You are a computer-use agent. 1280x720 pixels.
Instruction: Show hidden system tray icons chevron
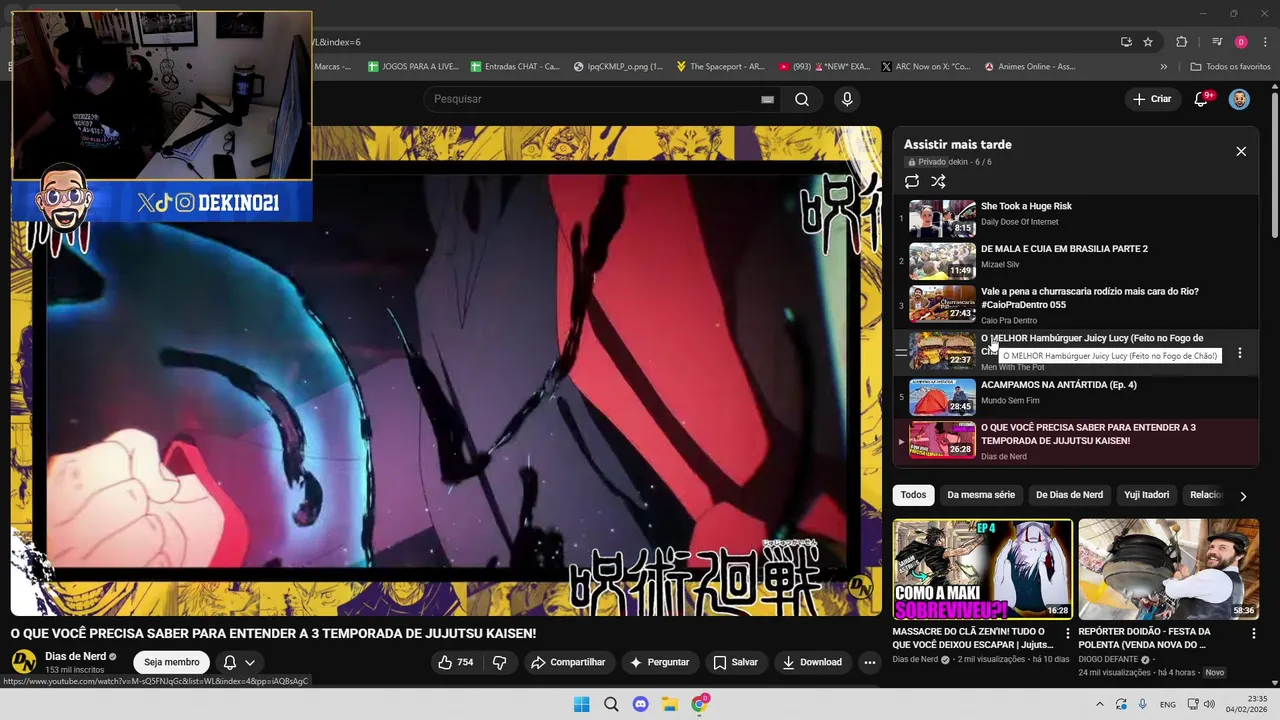(1099, 705)
